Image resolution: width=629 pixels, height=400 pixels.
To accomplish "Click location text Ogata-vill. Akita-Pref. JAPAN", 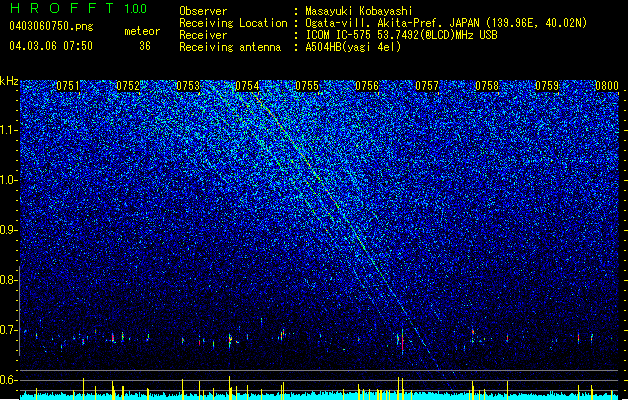I will click(392, 23).
